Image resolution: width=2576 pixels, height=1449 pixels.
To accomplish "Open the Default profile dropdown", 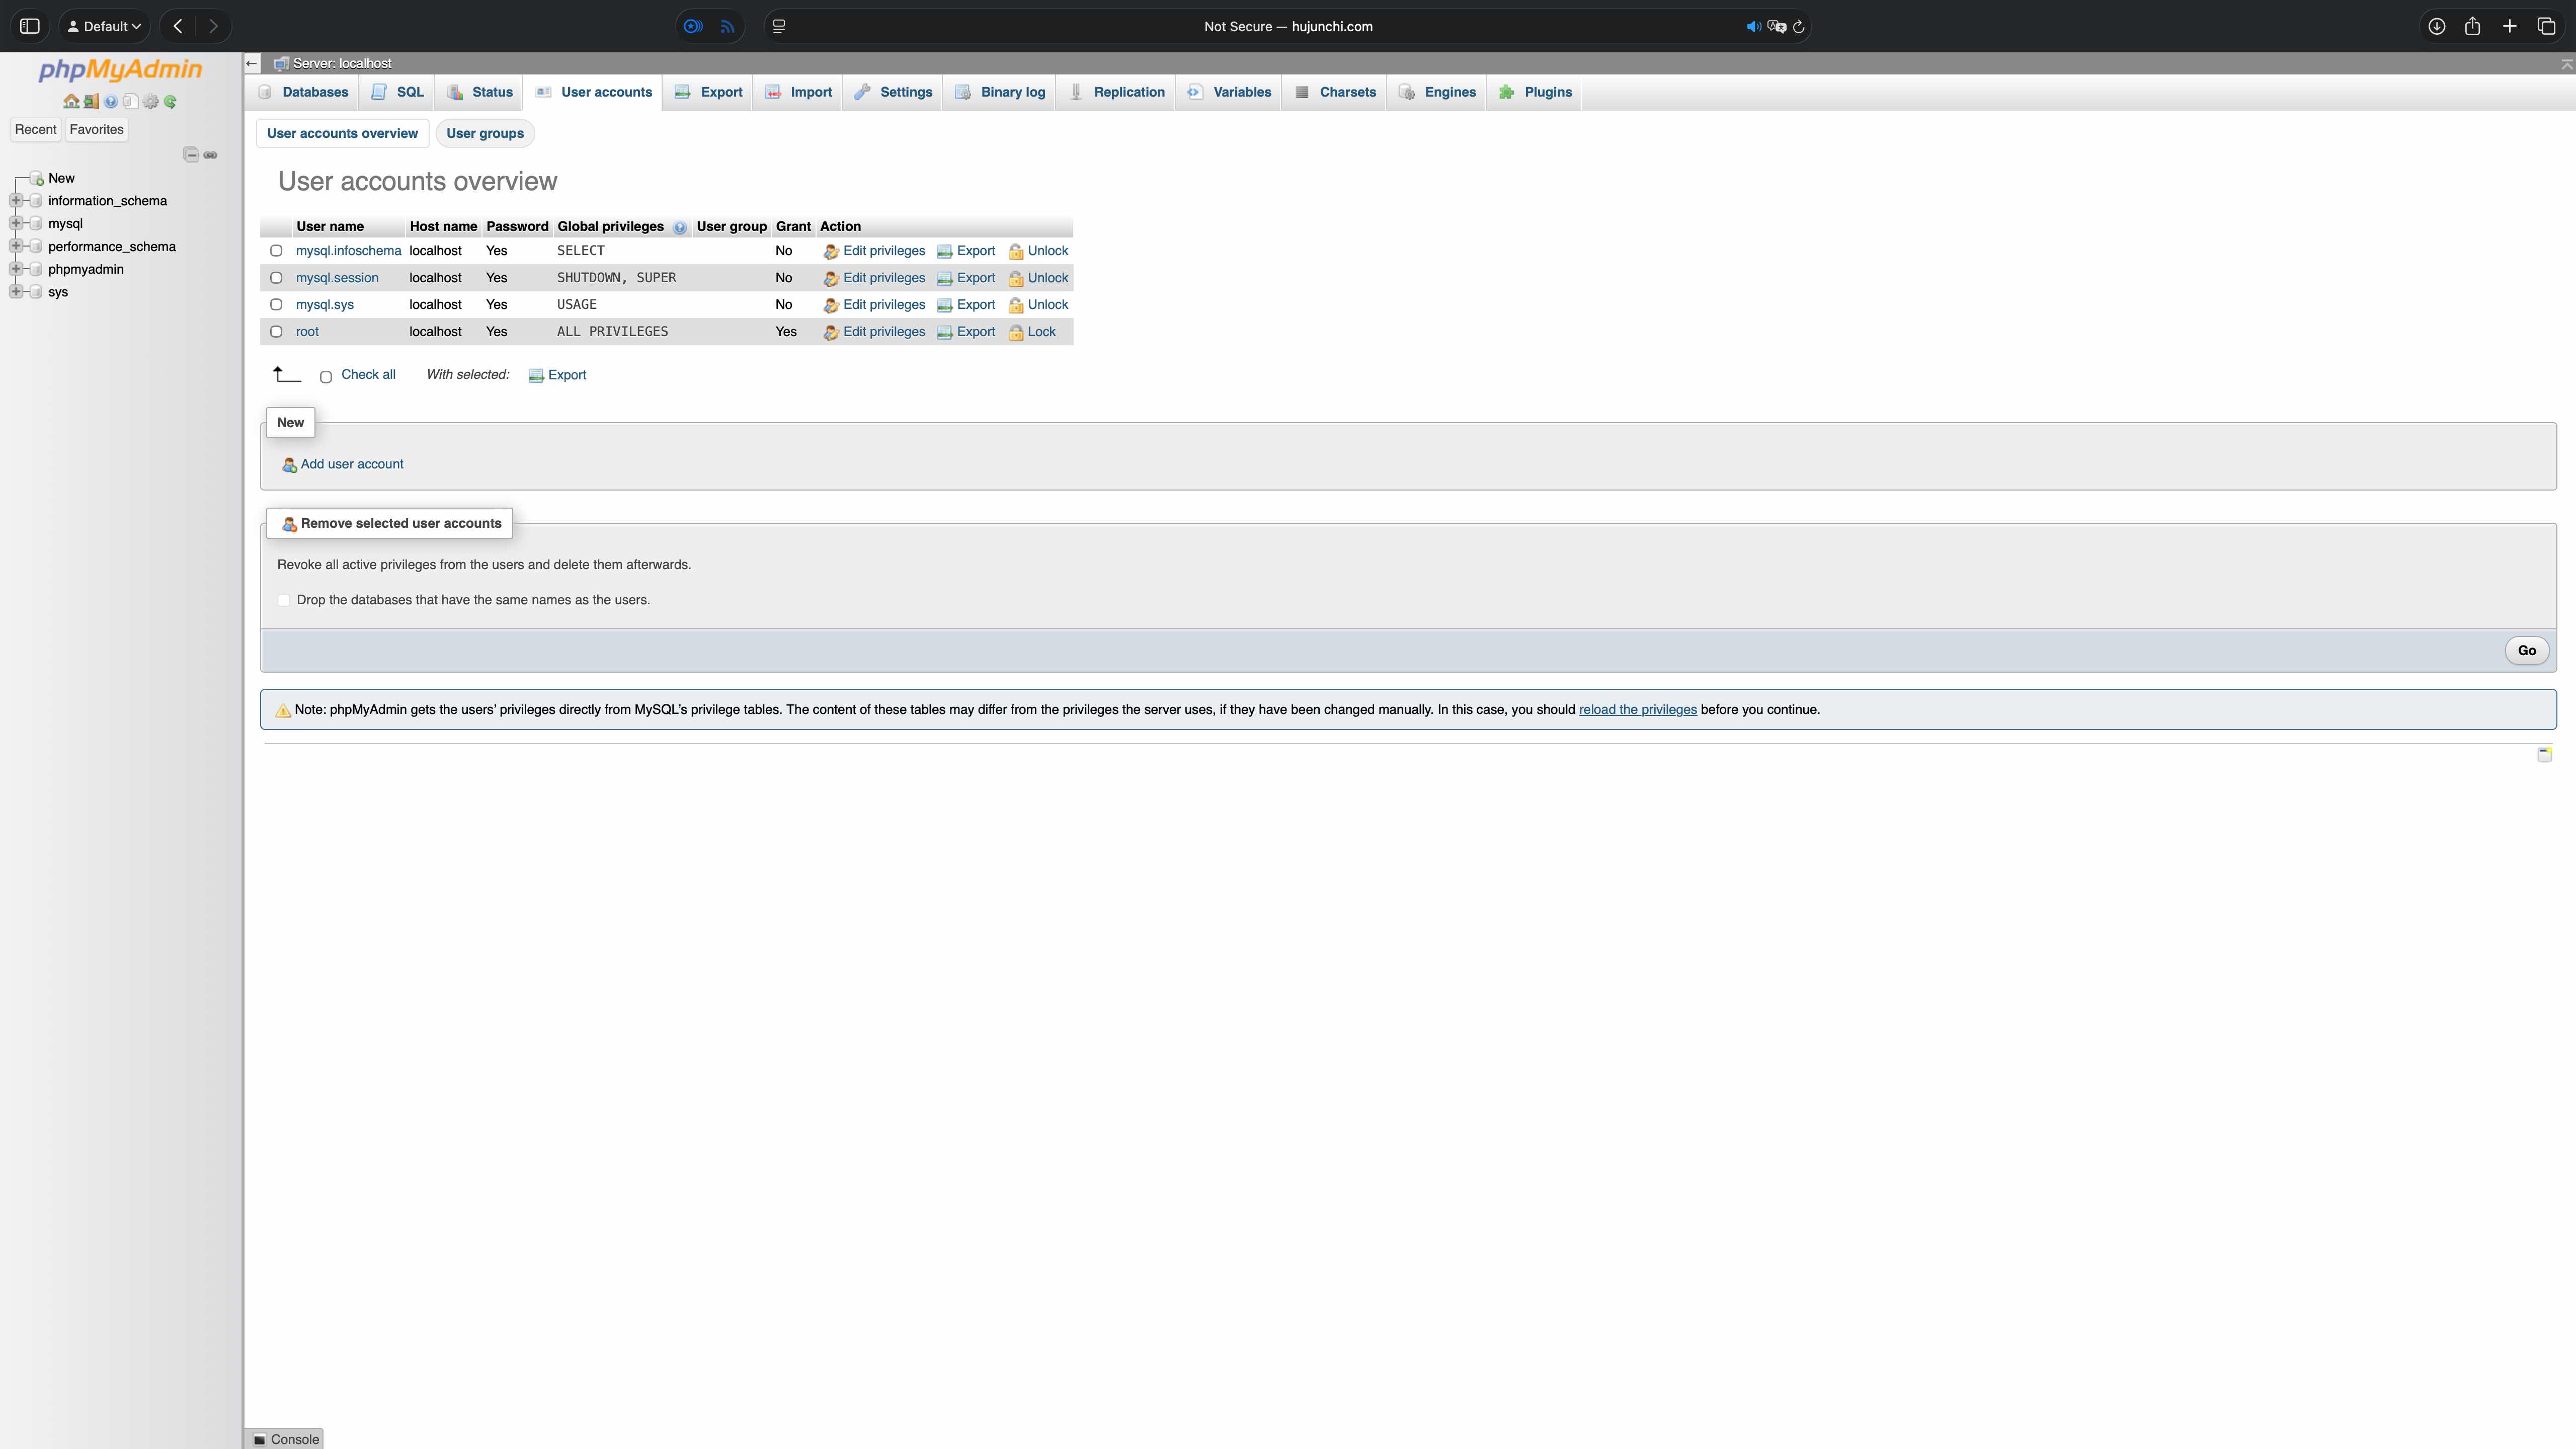I will point(104,26).
